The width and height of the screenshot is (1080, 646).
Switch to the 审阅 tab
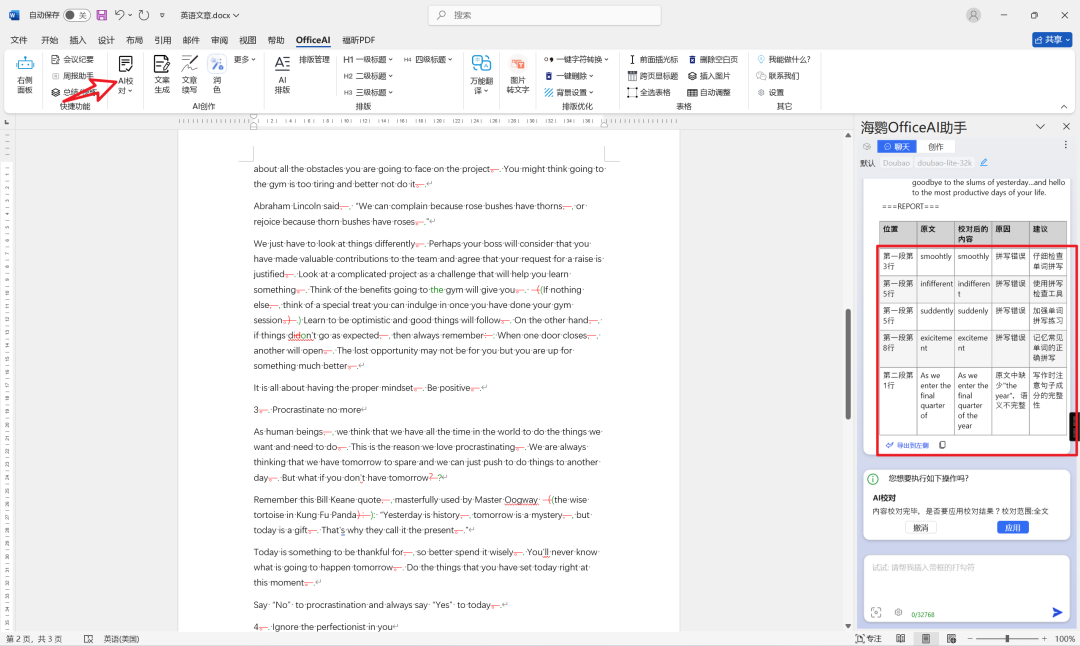point(219,40)
